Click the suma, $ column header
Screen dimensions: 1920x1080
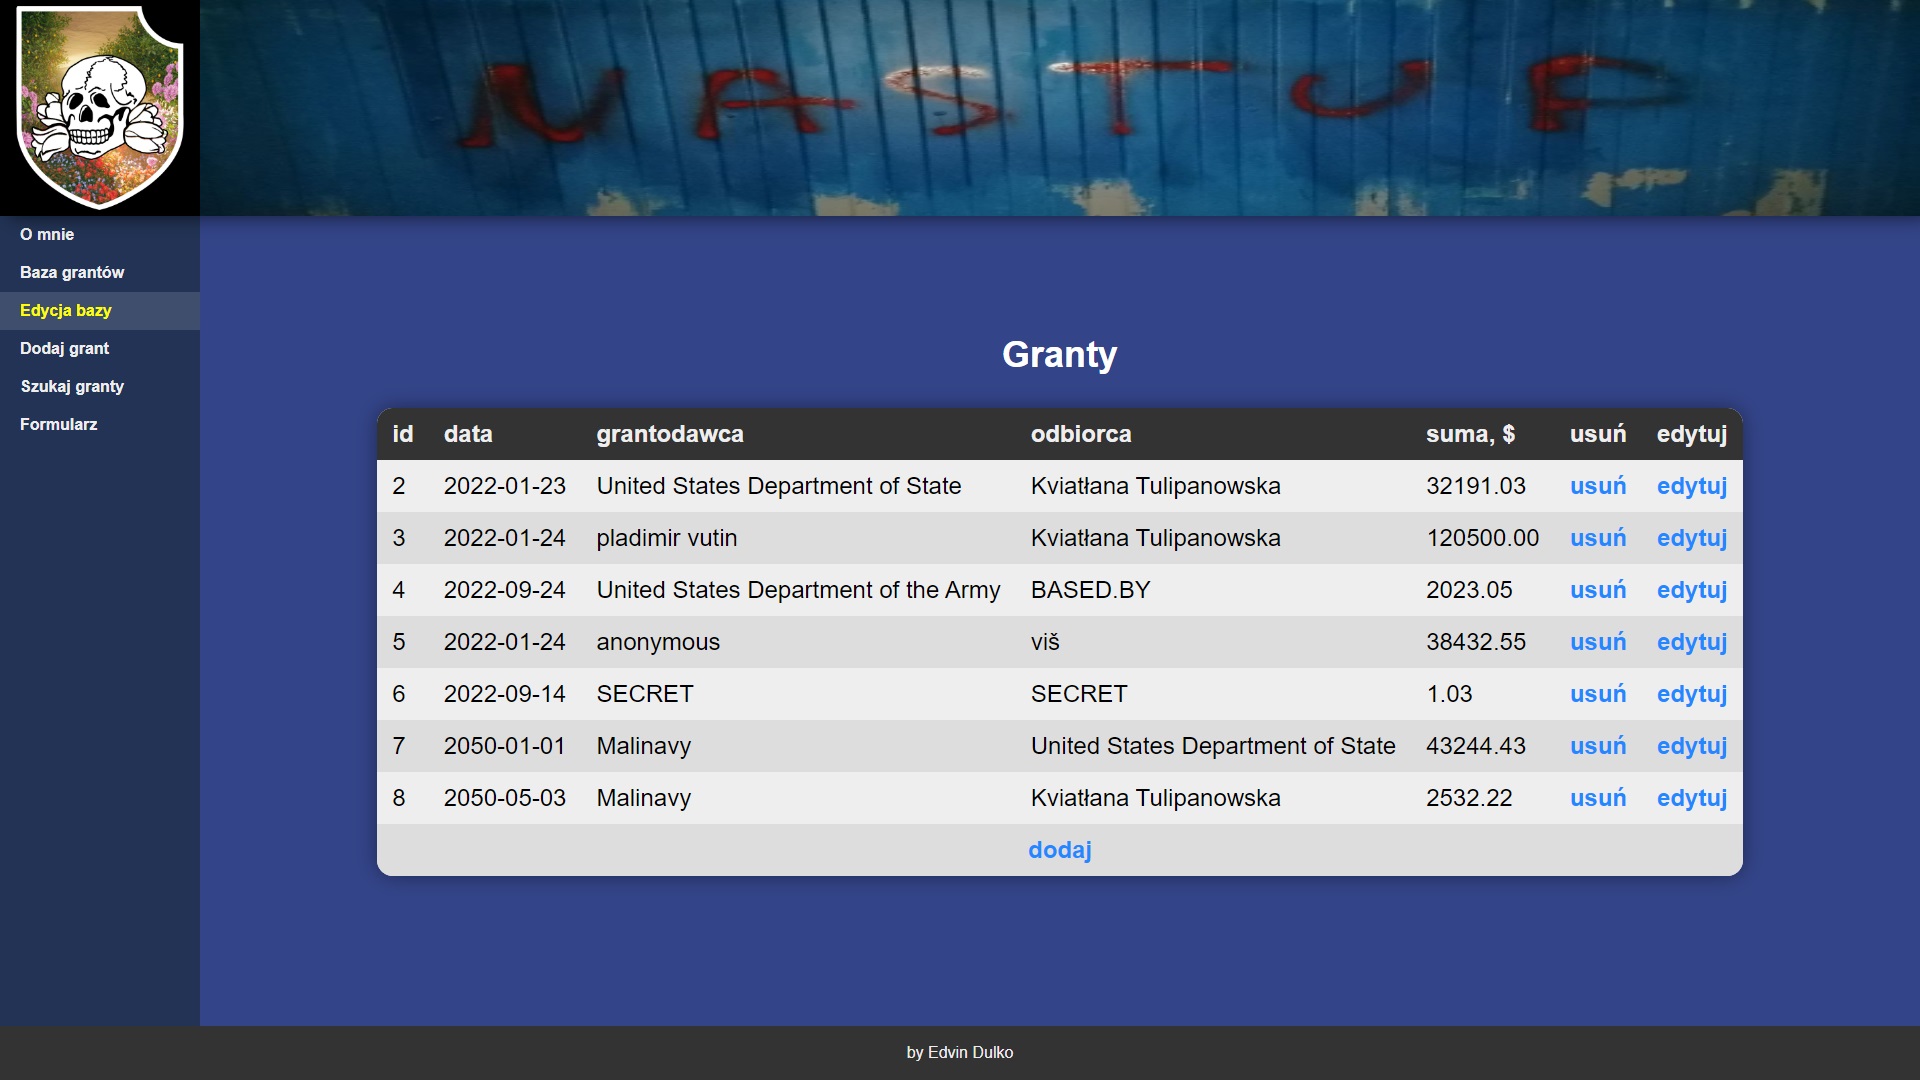(x=1470, y=434)
